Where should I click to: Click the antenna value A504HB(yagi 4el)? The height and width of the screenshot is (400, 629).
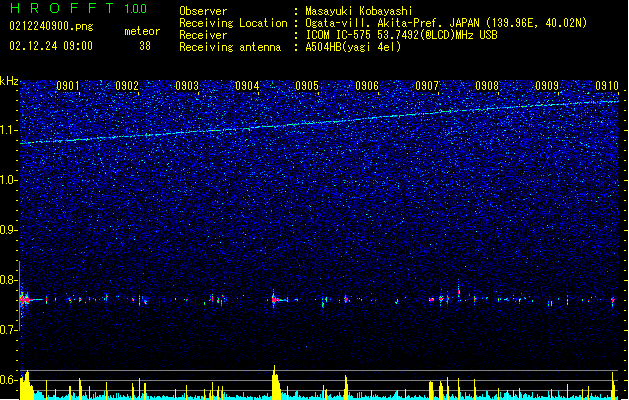point(353,47)
